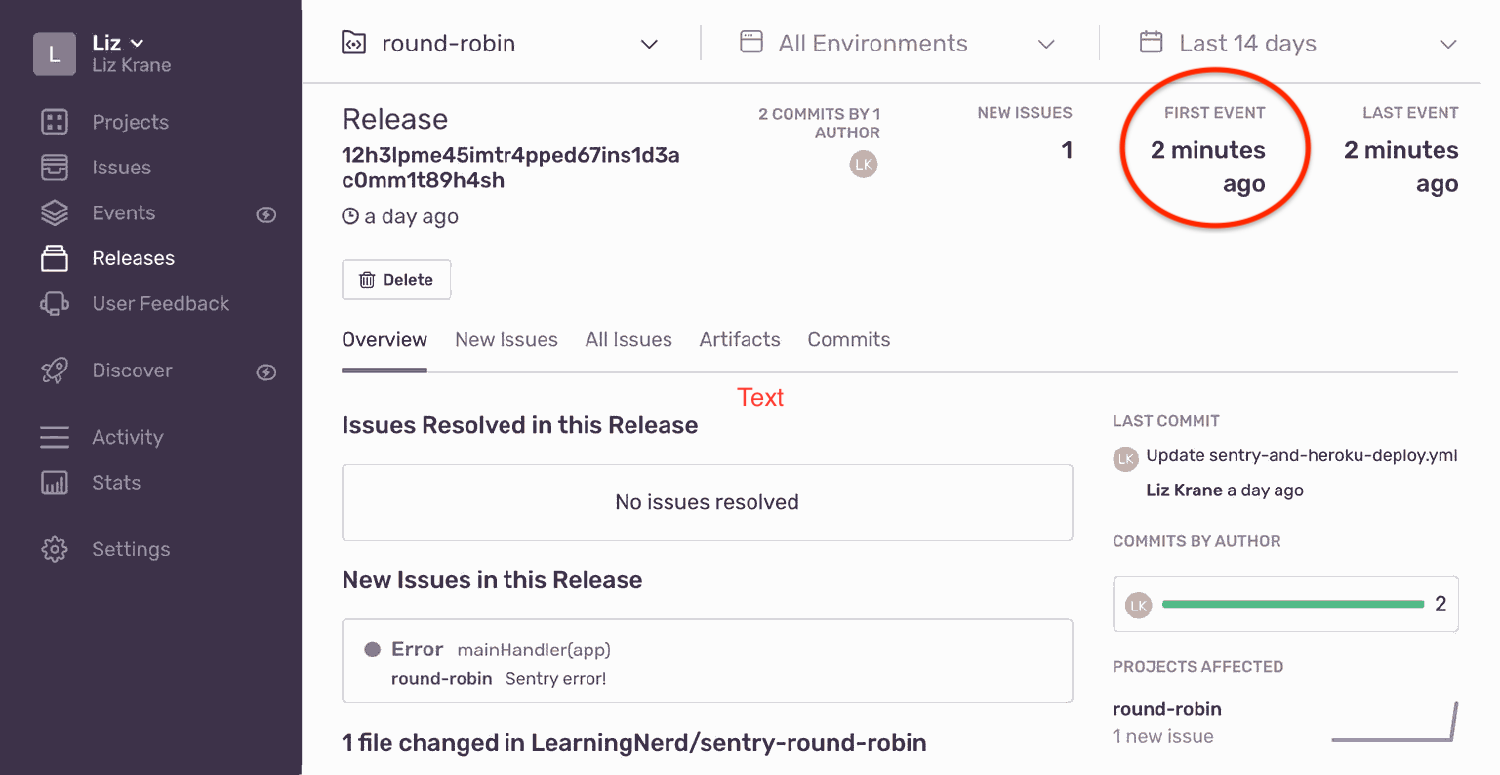The width and height of the screenshot is (1500, 775).
Task: Go to Stats in the sidebar
Action: coord(116,482)
